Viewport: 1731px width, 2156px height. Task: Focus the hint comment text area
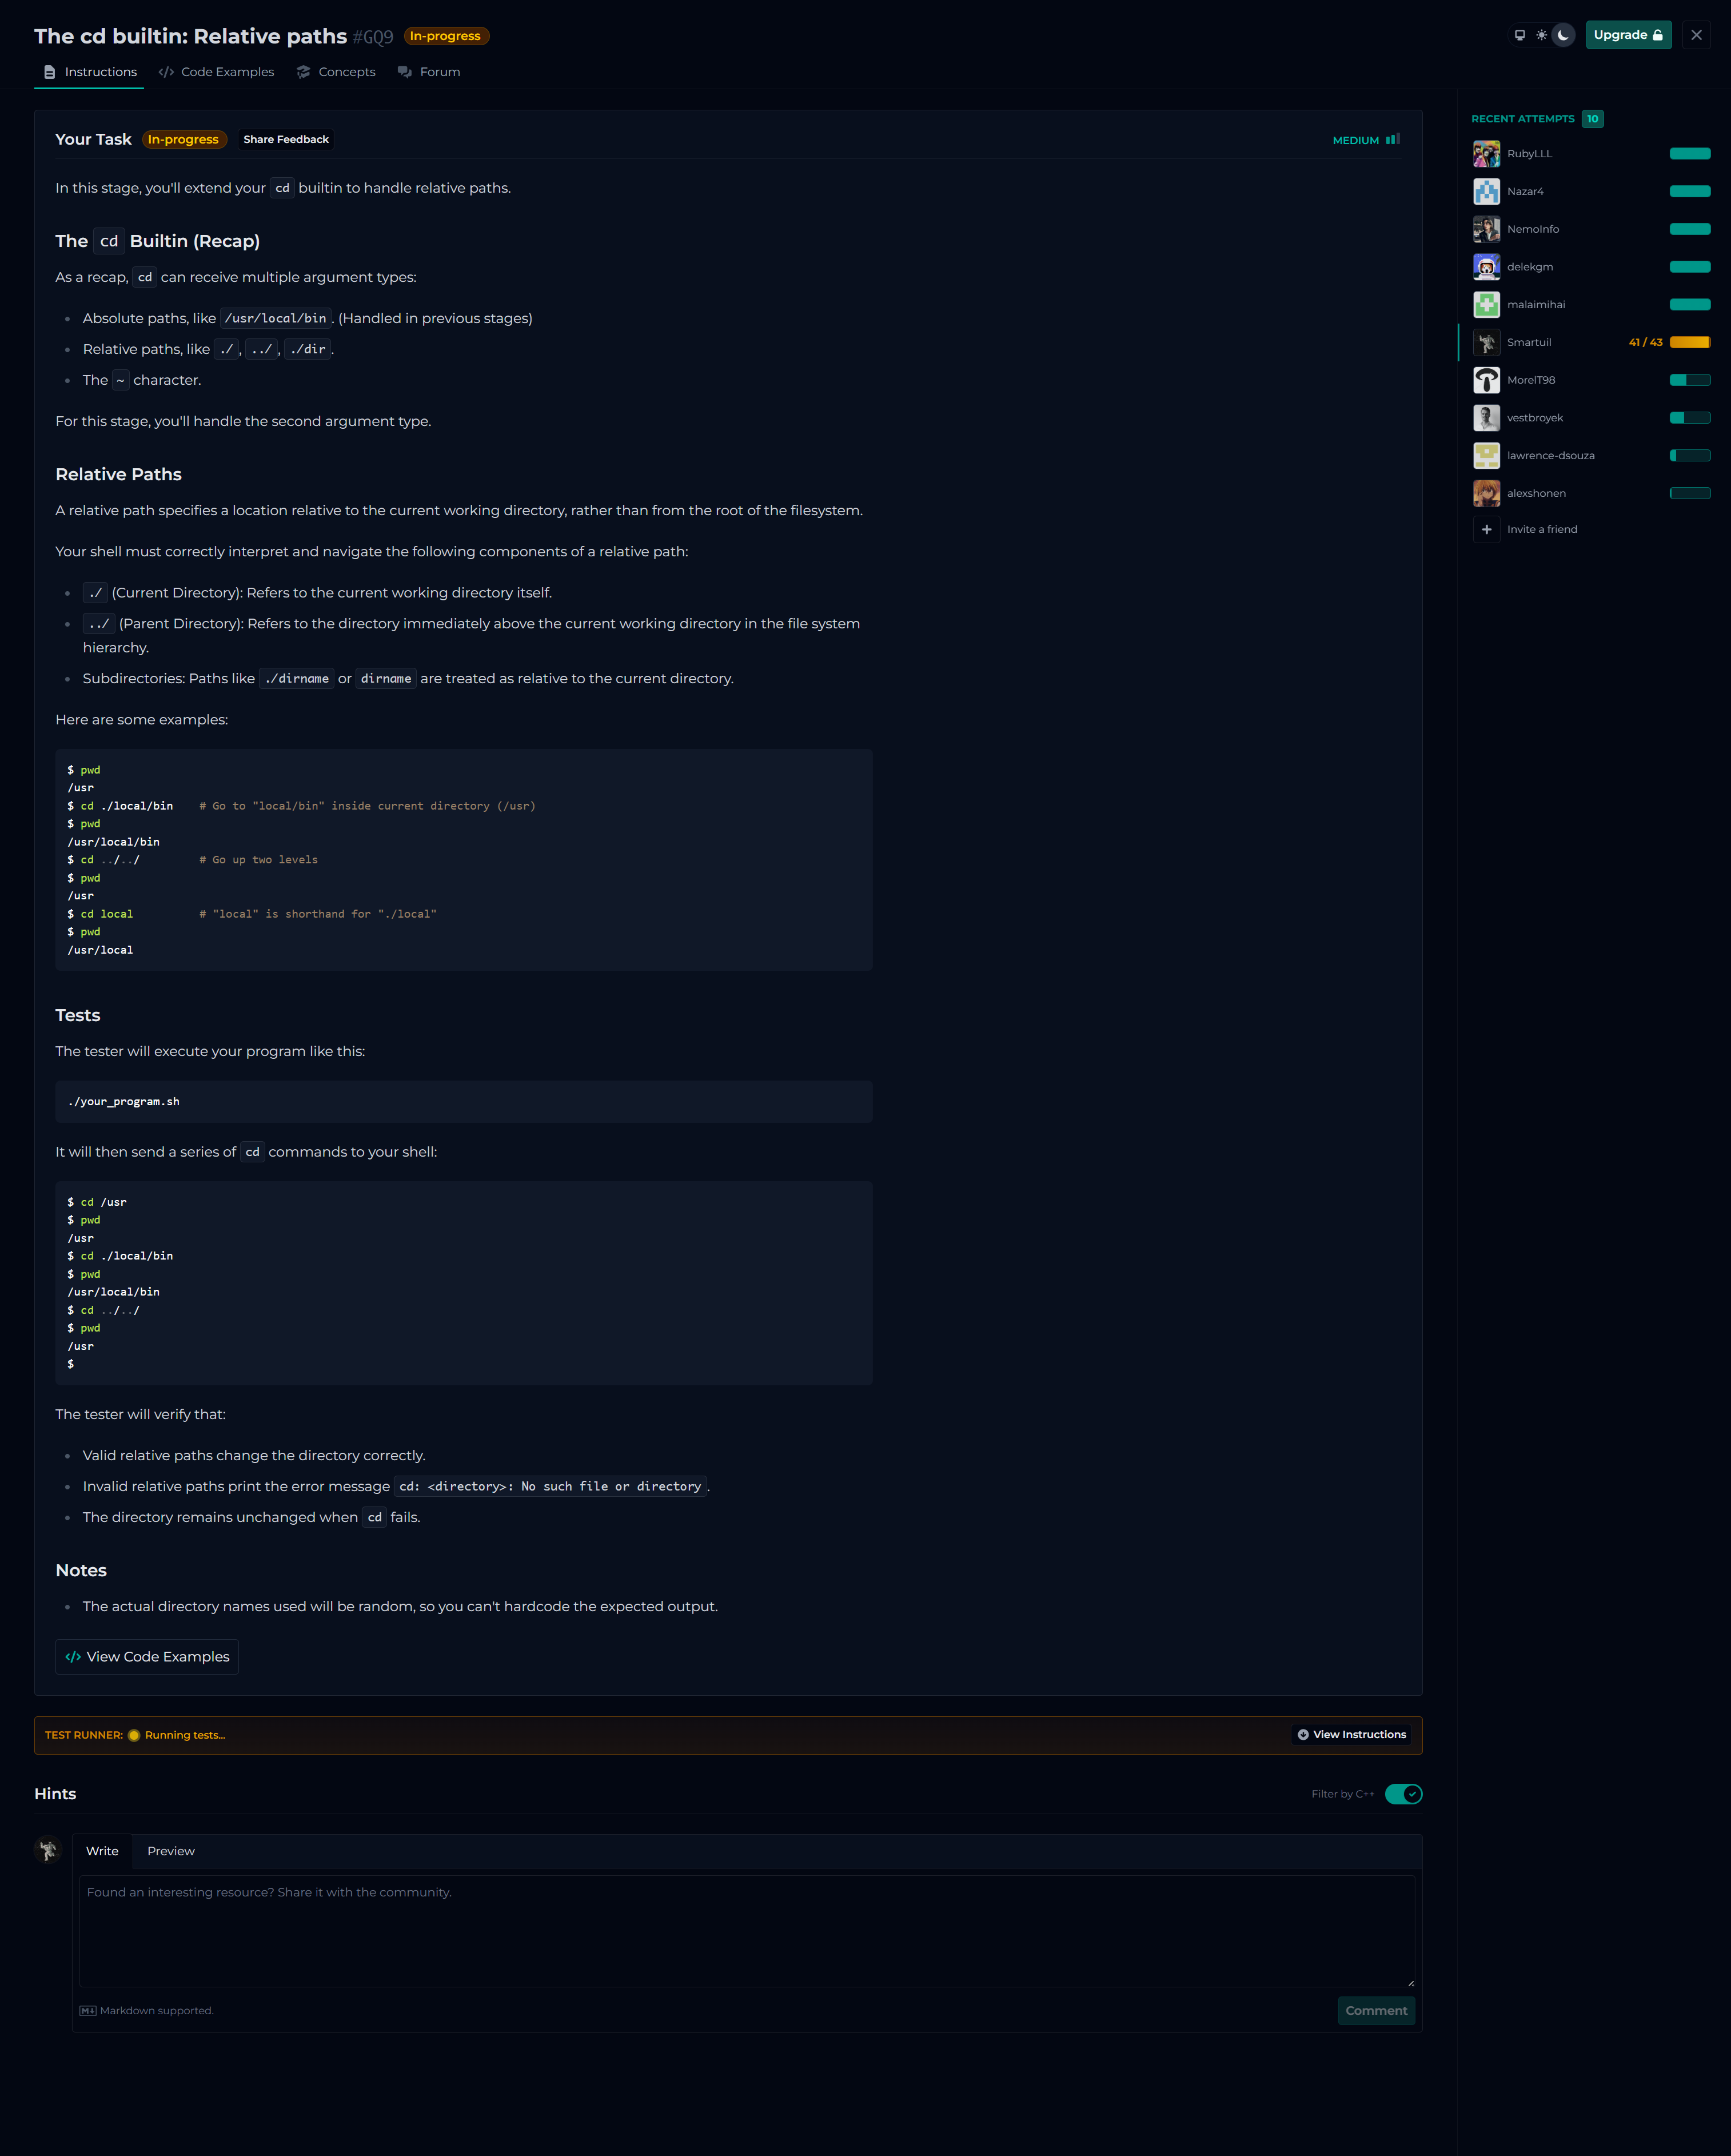pos(746,1930)
